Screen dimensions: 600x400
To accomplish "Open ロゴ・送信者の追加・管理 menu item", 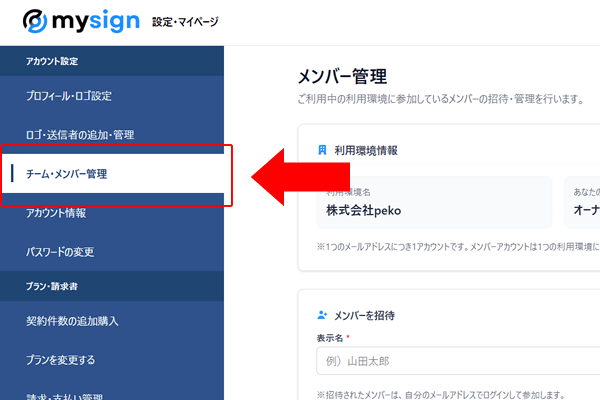I will [80, 135].
